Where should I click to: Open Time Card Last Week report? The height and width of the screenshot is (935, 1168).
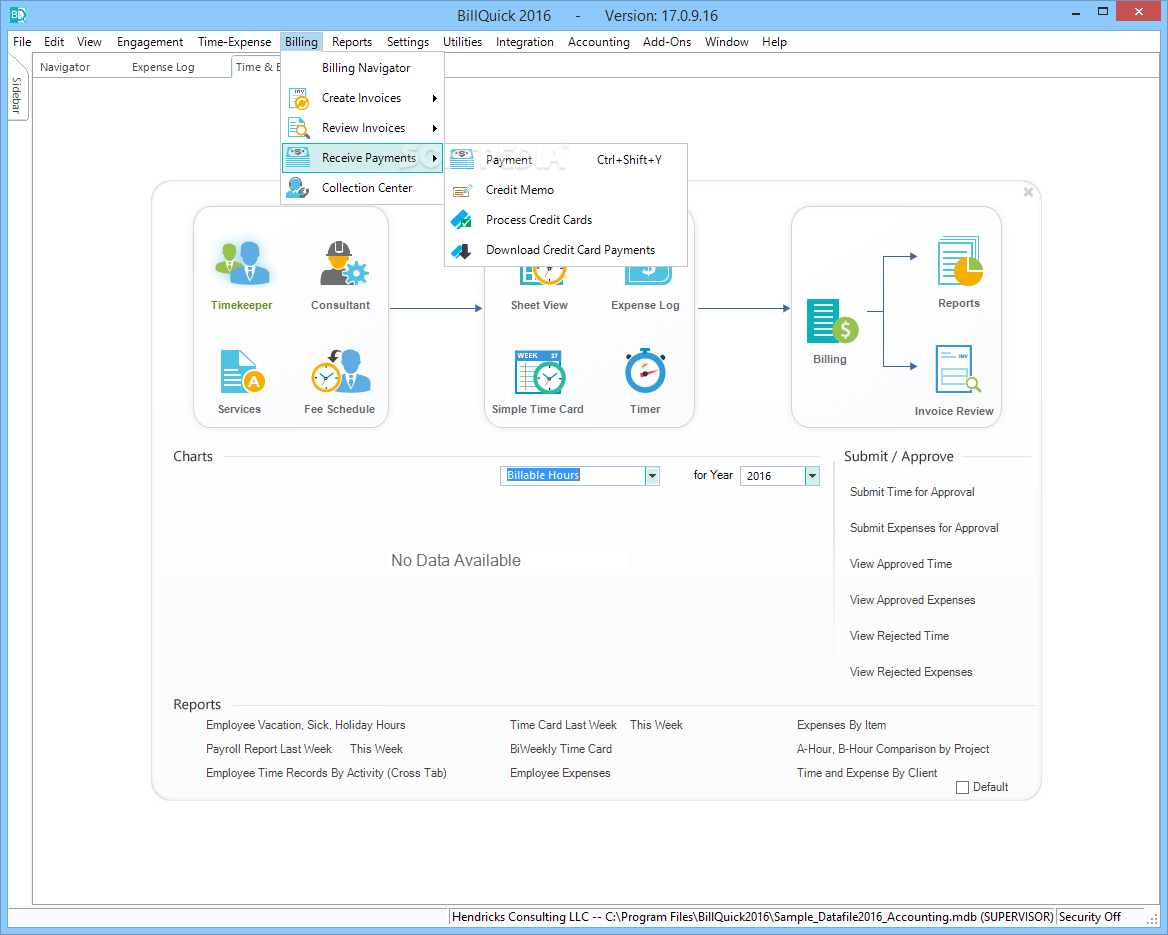coord(563,725)
